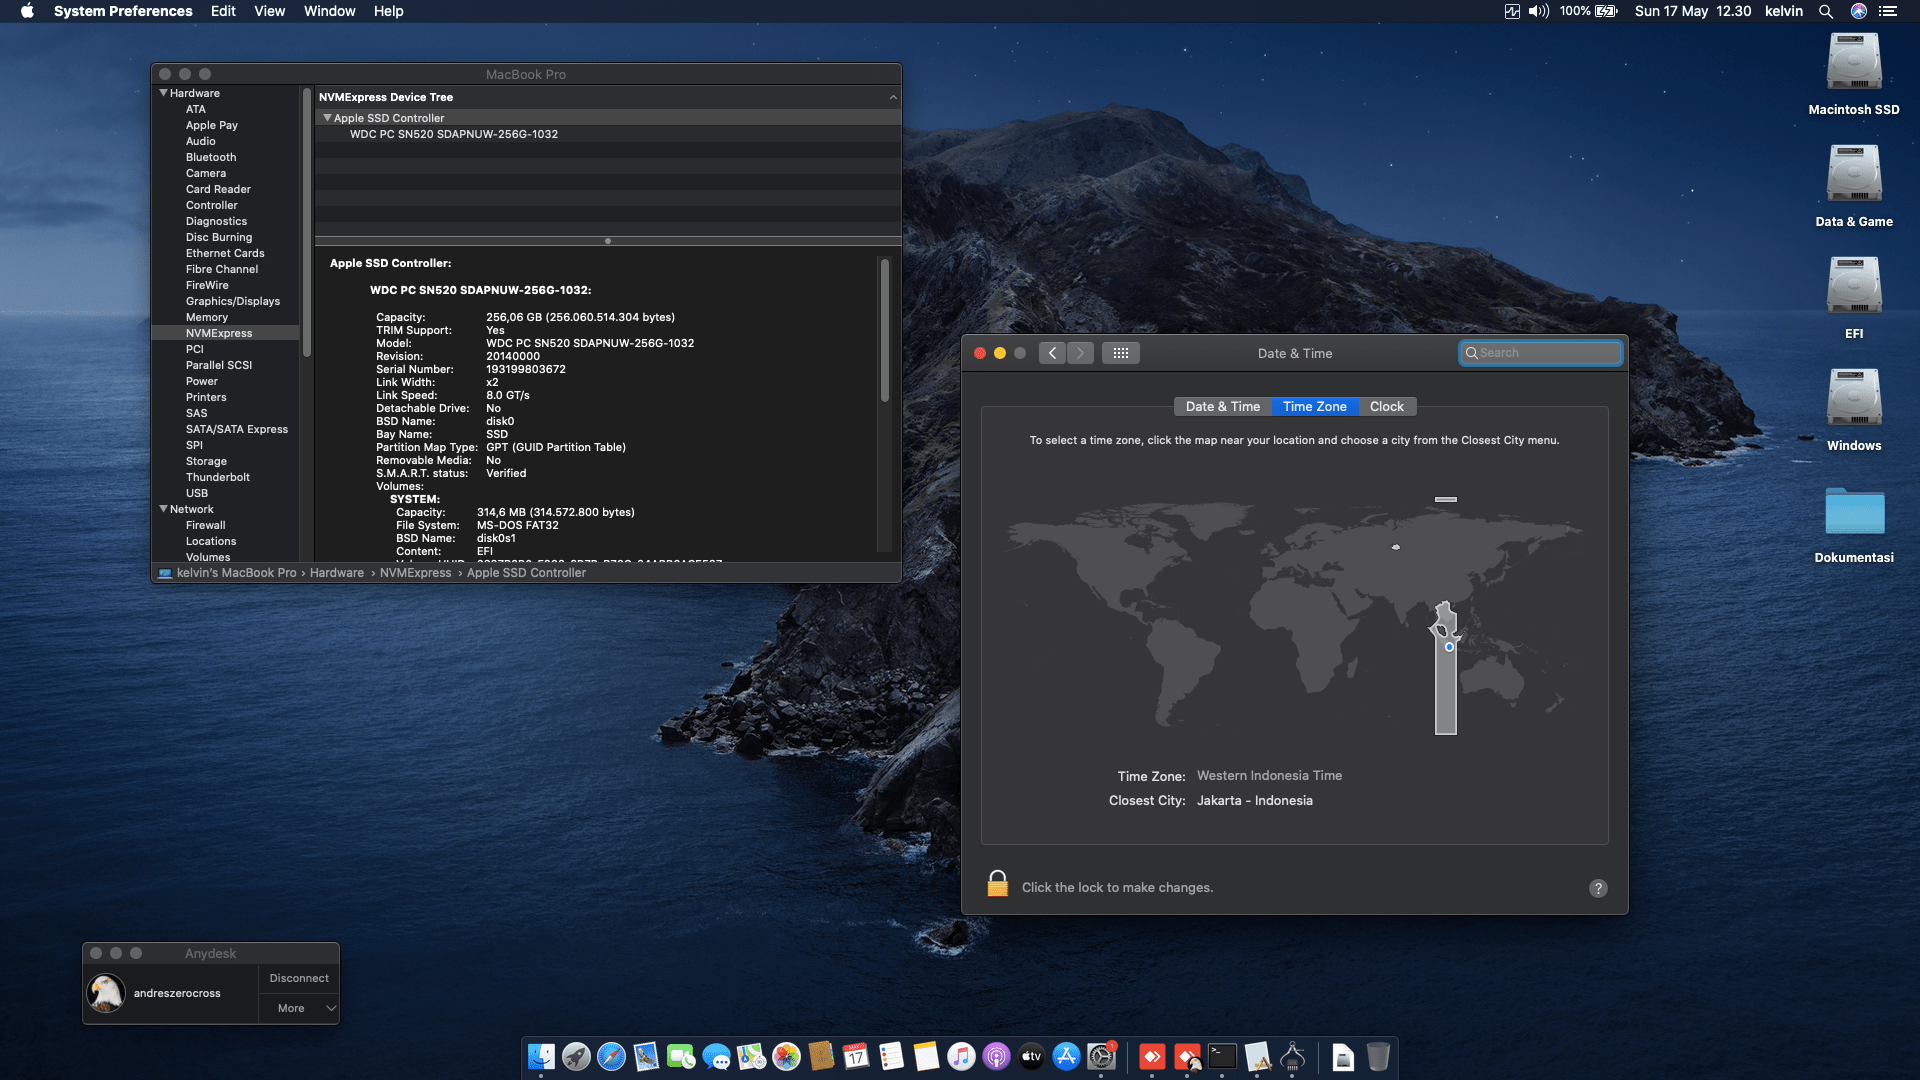The image size is (1920, 1080).
Task: Click the kelvin user name in menu bar
Action: (1784, 11)
